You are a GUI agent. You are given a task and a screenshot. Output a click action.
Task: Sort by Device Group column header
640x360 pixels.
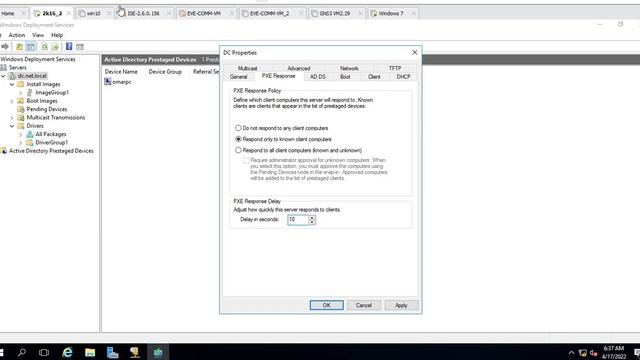pos(165,71)
